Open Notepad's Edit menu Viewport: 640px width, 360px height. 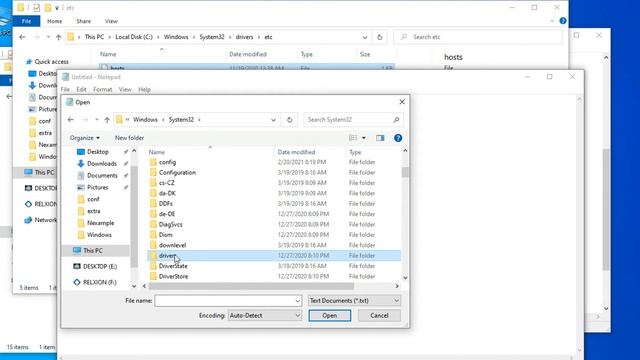(x=81, y=89)
